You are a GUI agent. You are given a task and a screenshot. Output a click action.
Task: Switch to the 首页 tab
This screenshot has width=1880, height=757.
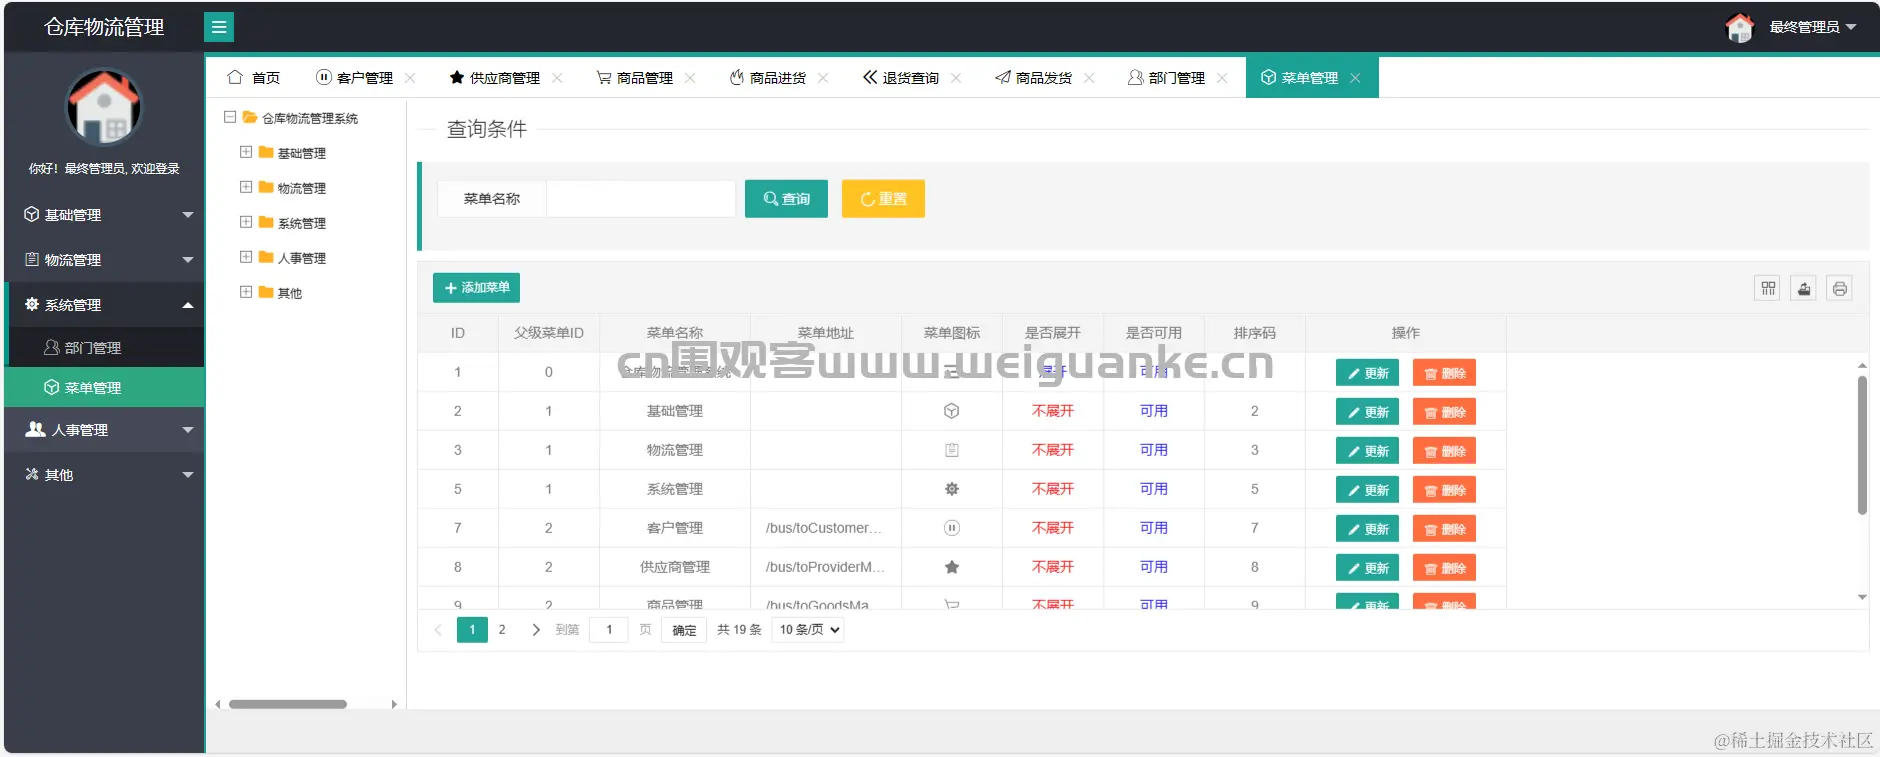point(254,78)
